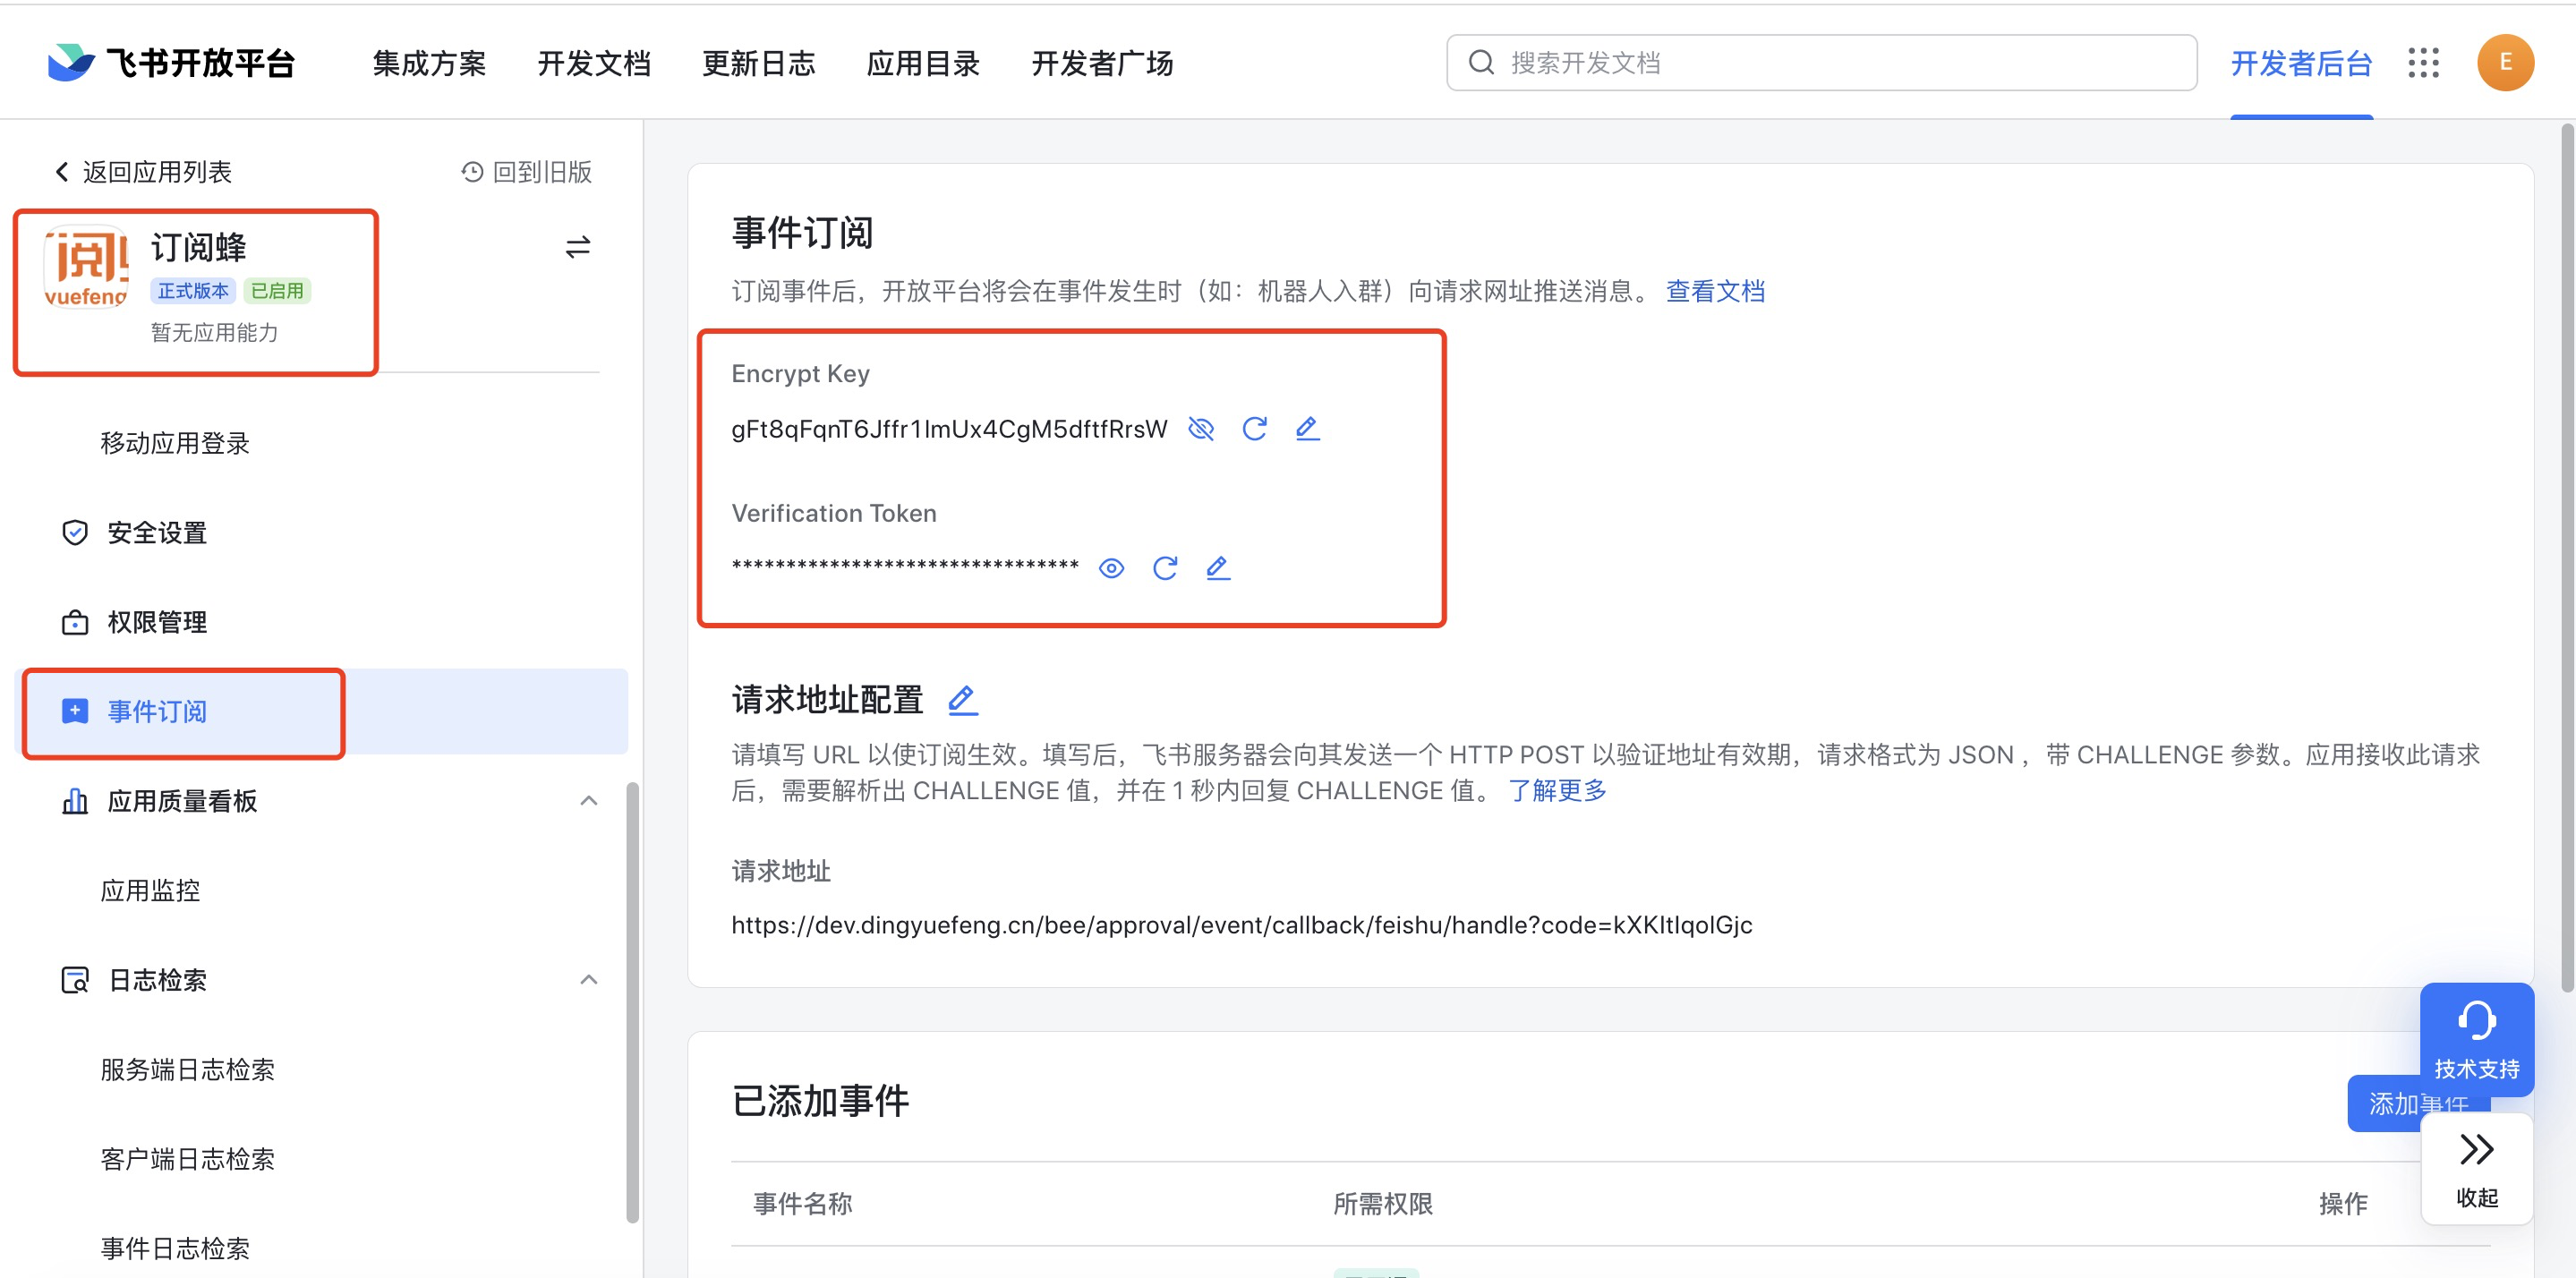
Task: Open the 查看文档 link
Action: click(1715, 291)
